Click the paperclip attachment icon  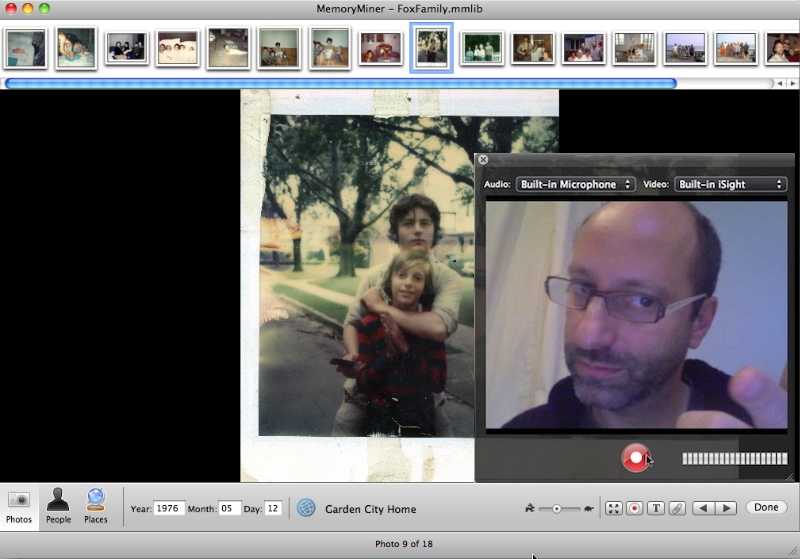tap(677, 508)
